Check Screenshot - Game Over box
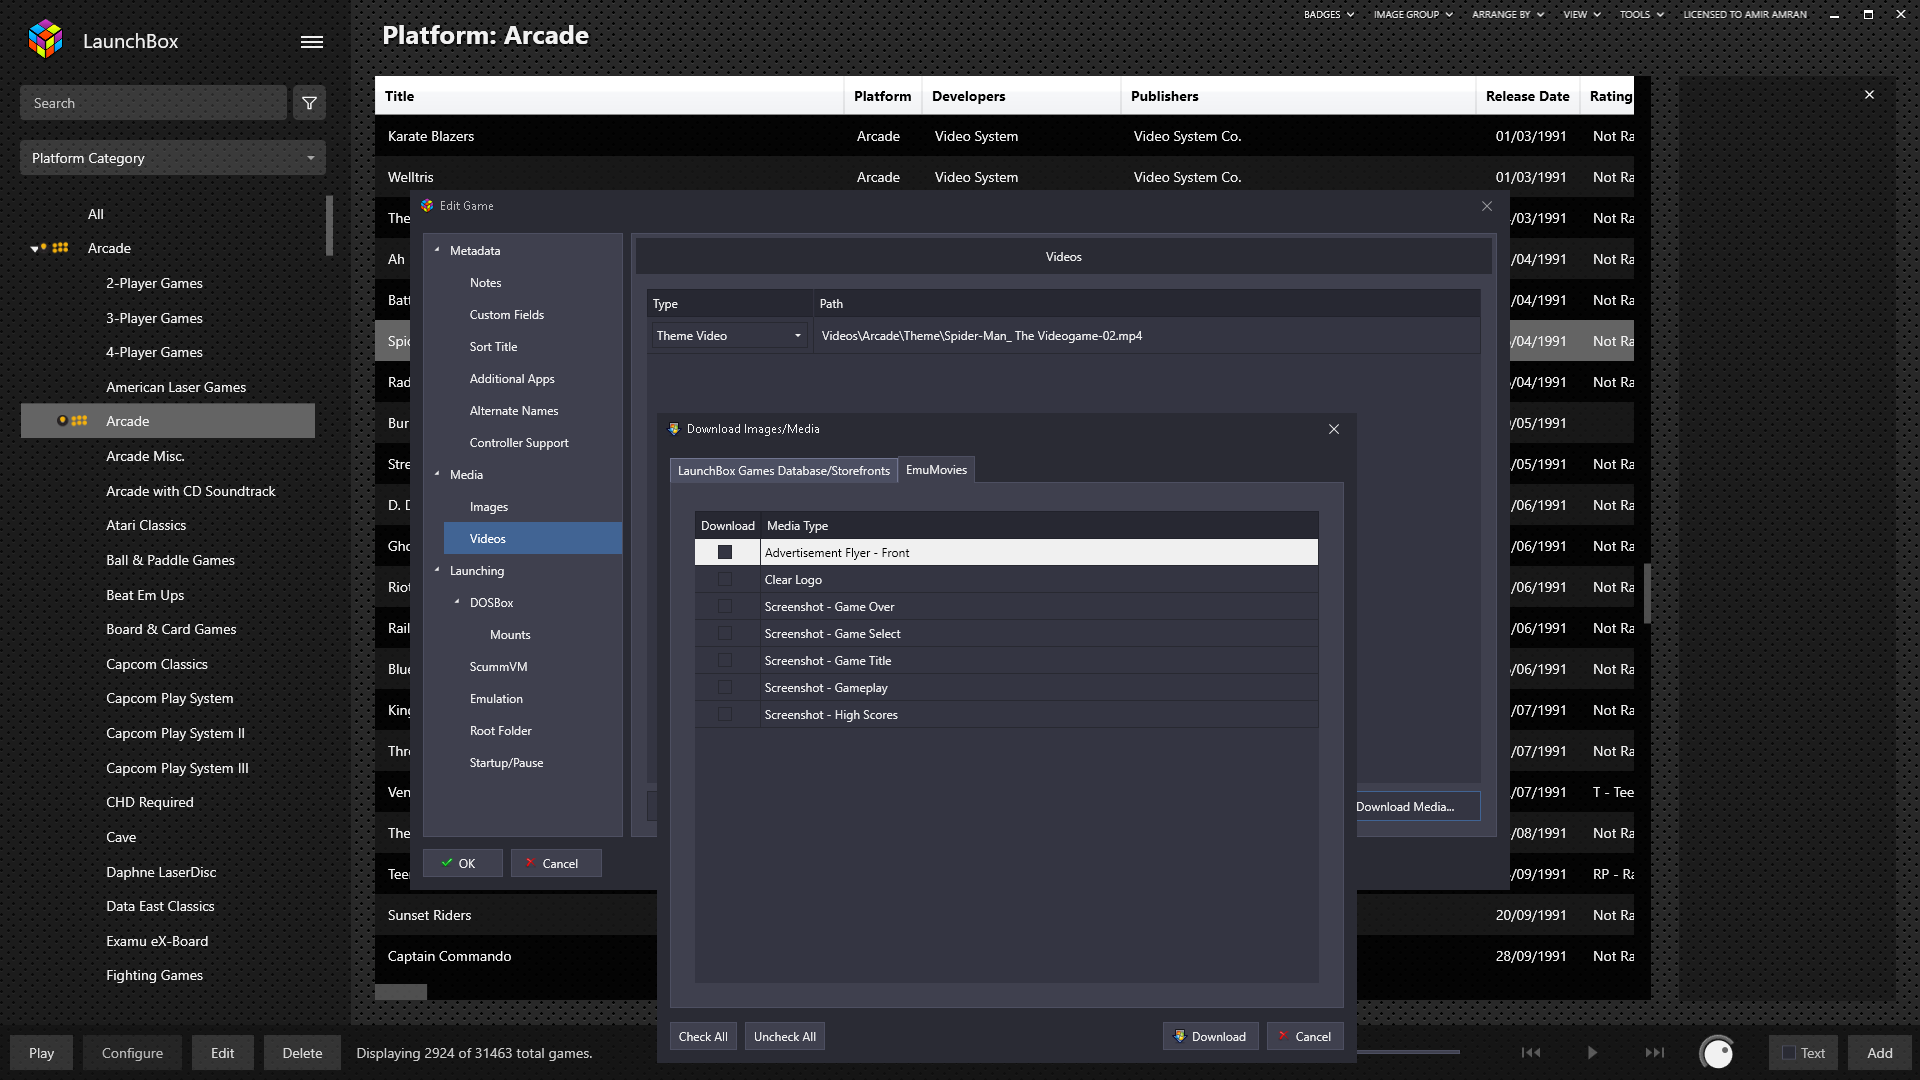 pos(725,606)
